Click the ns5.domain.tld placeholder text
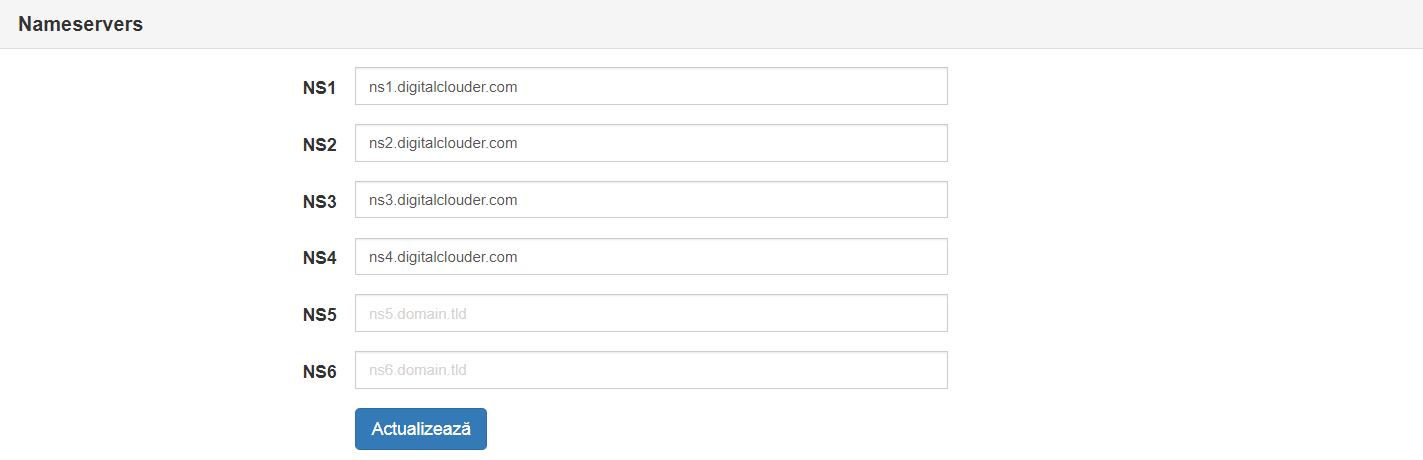The image size is (1423, 460). click(x=418, y=314)
